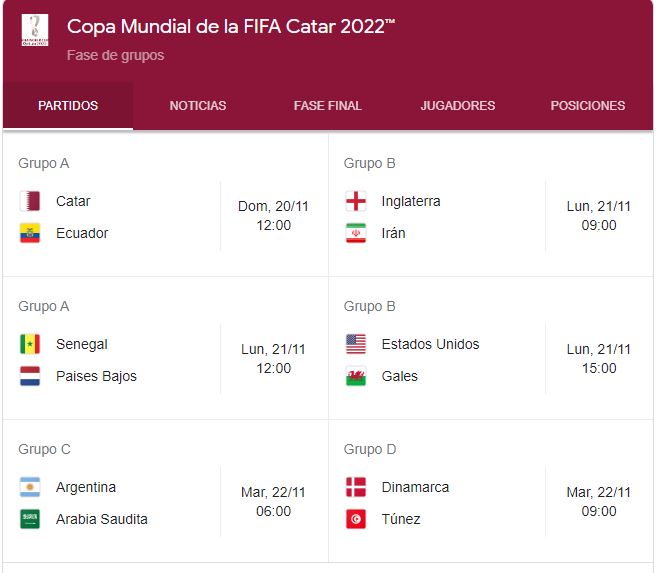Open the FASE FINAL tab
This screenshot has height=573, width=656.
(328, 106)
